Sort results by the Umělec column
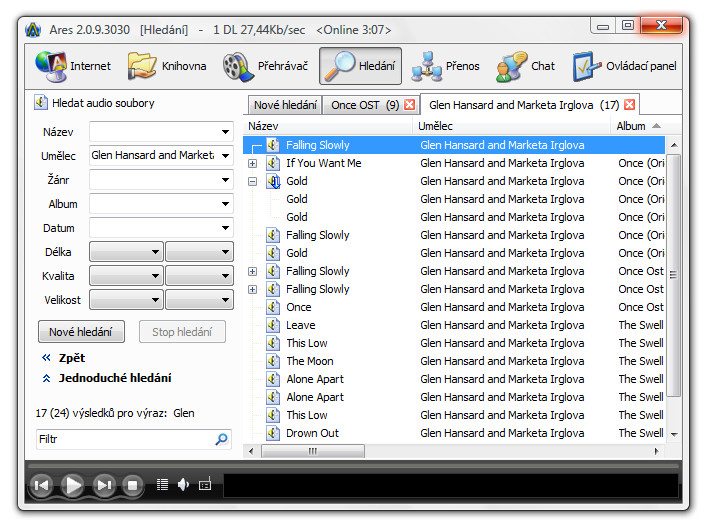The width and height of the screenshot is (704, 527). [512, 126]
